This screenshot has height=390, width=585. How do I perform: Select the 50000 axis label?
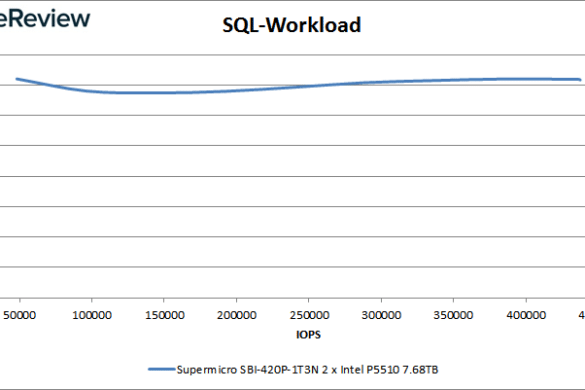point(19,315)
